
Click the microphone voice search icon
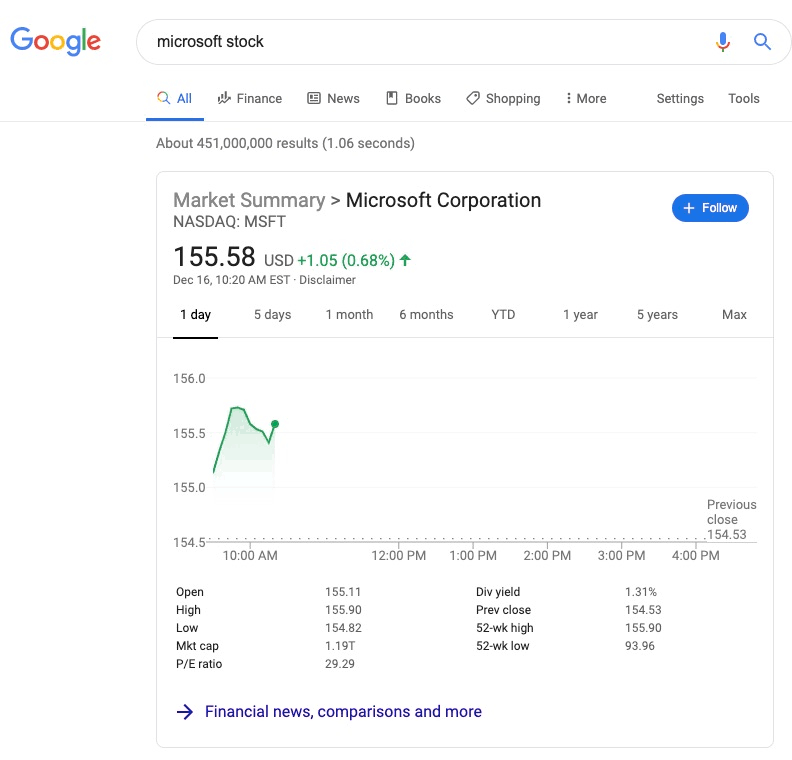(x=723, y=42)
